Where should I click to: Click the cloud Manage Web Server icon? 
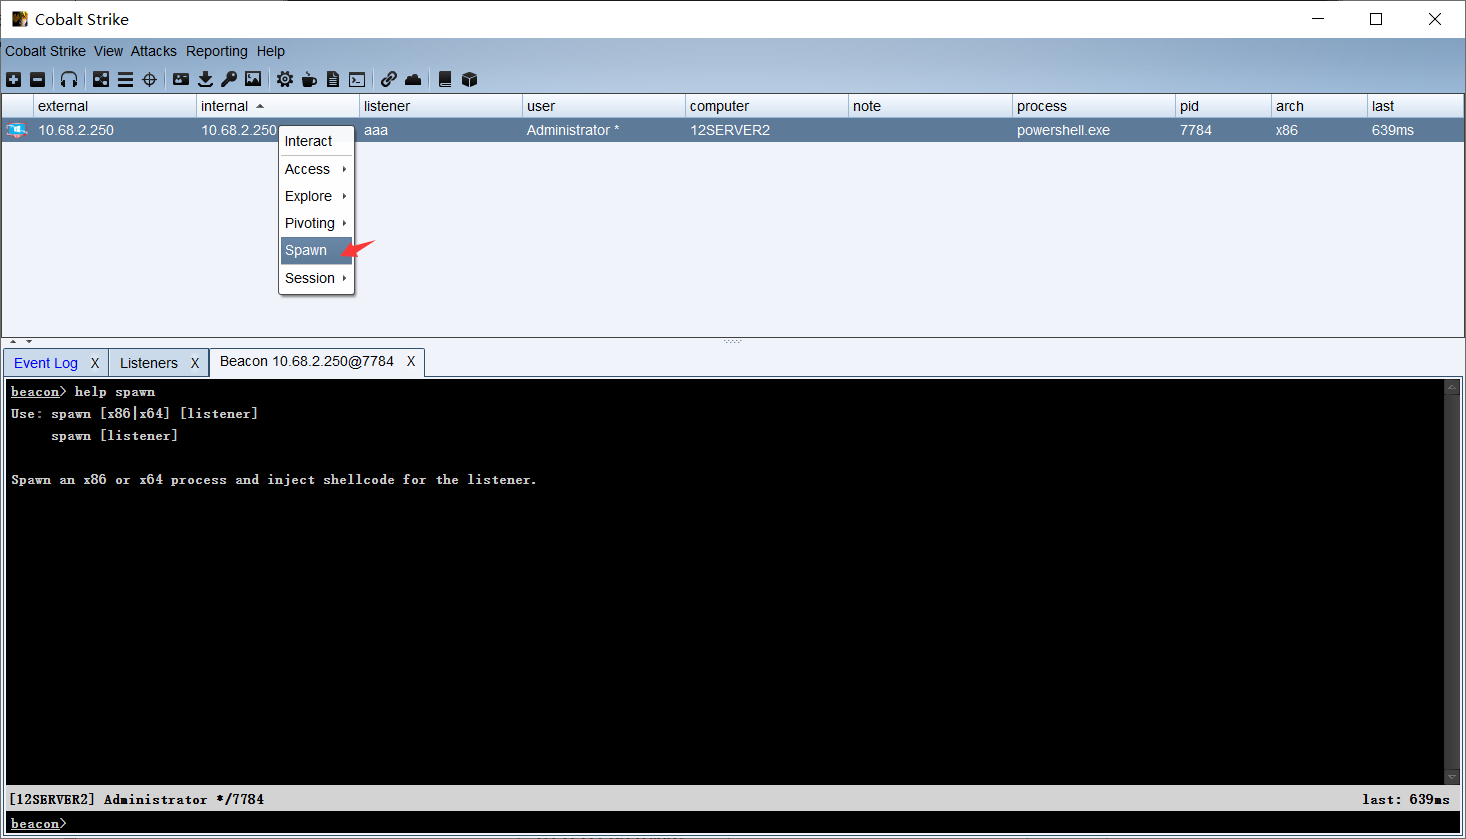(x=413, y=79)
